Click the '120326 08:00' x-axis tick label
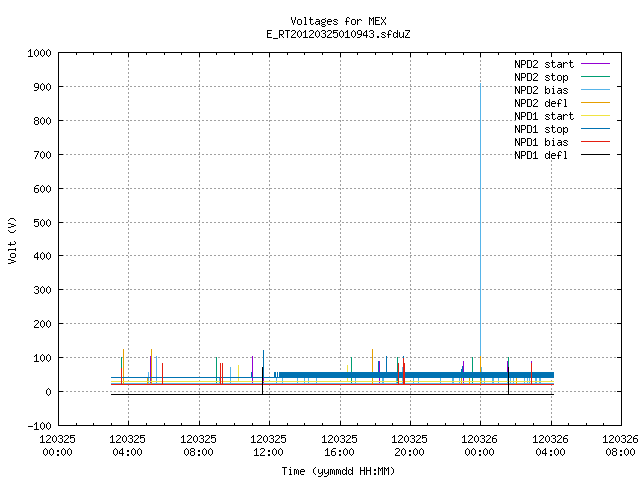The width and height of the screenshot is (640, 480). (x=620, y=446)
